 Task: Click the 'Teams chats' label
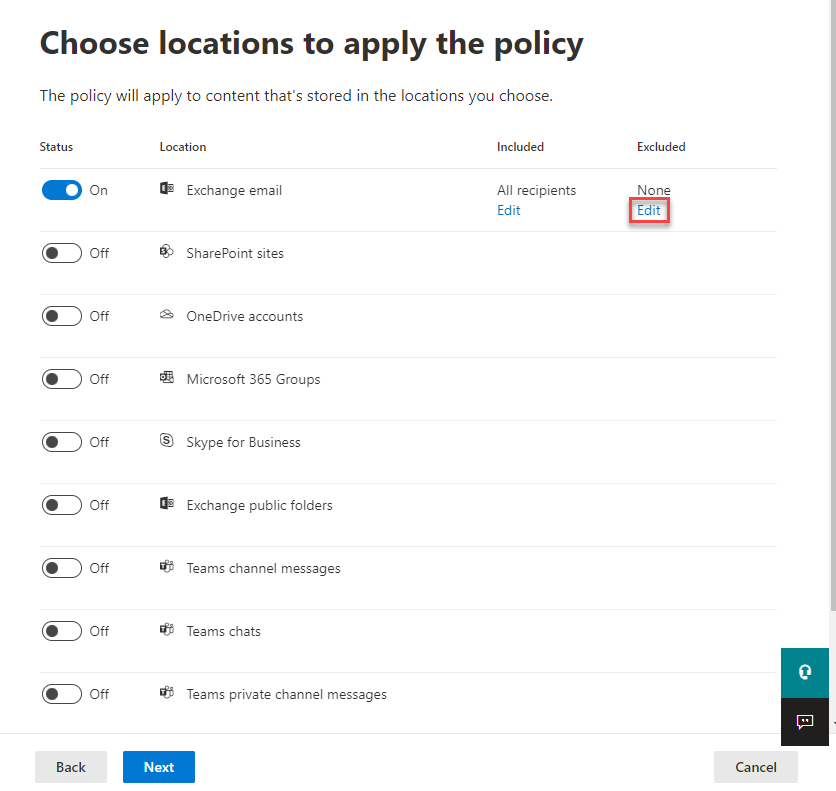223,631
